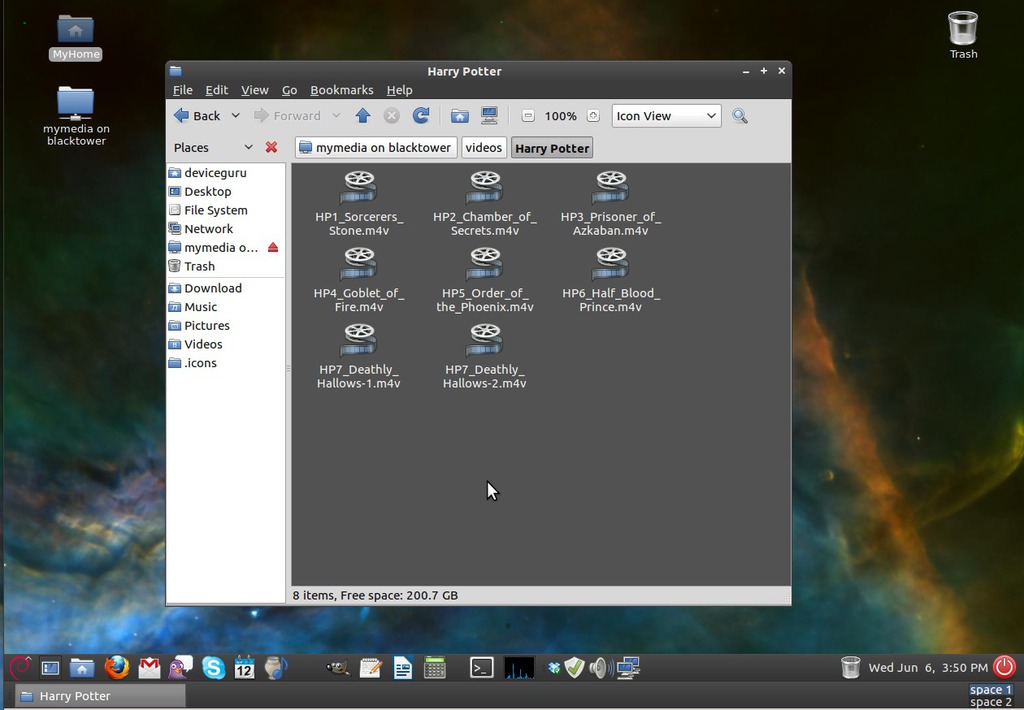The height and width of the screenshot is (710, 1024).
Task: Select HP5_Order_of_the_Phoenix.m4v video file
Action: [x=485, y=280]
